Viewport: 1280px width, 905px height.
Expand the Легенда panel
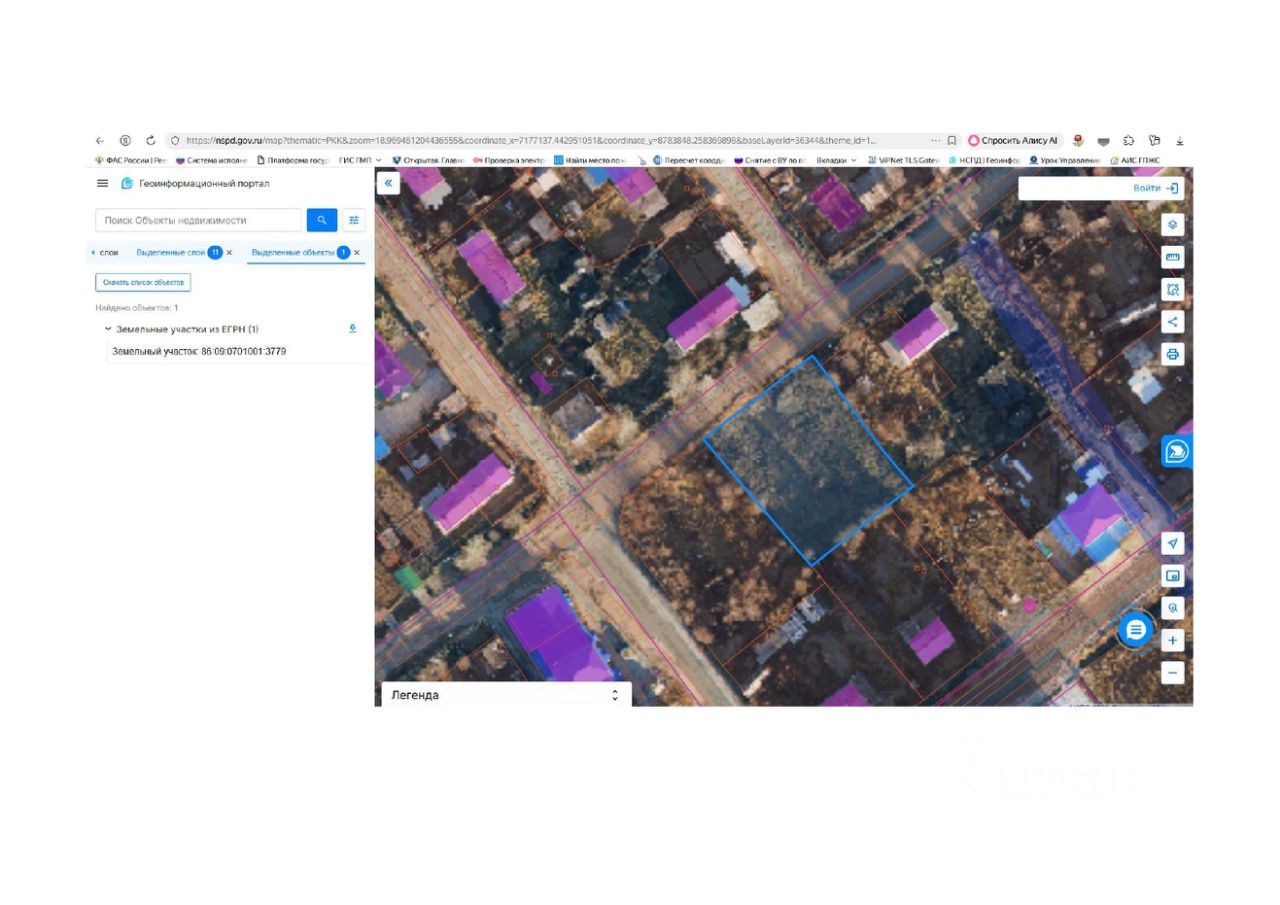506,695
